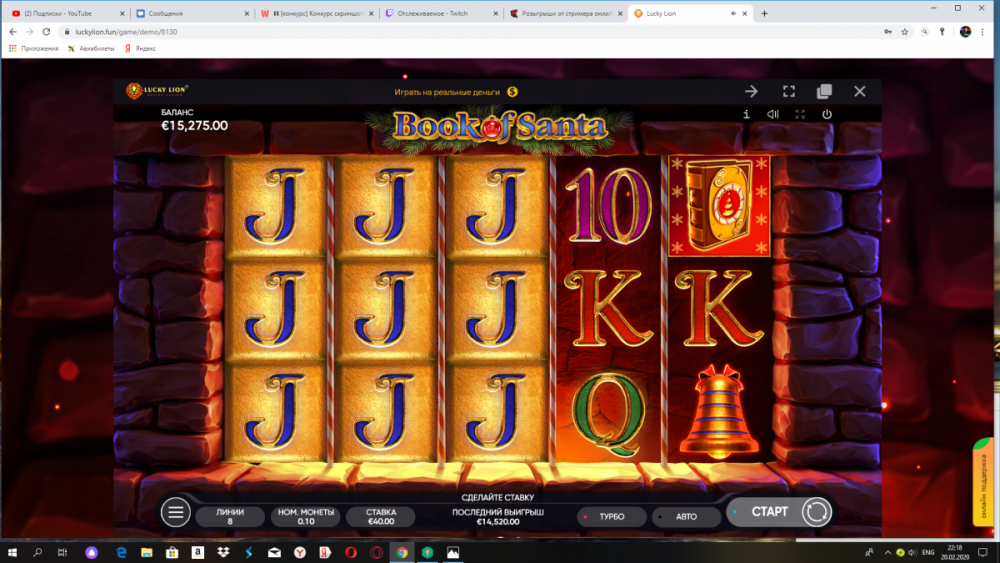
Task: Switch to the YouTube Подписки tab
Action: coord(68,13)
